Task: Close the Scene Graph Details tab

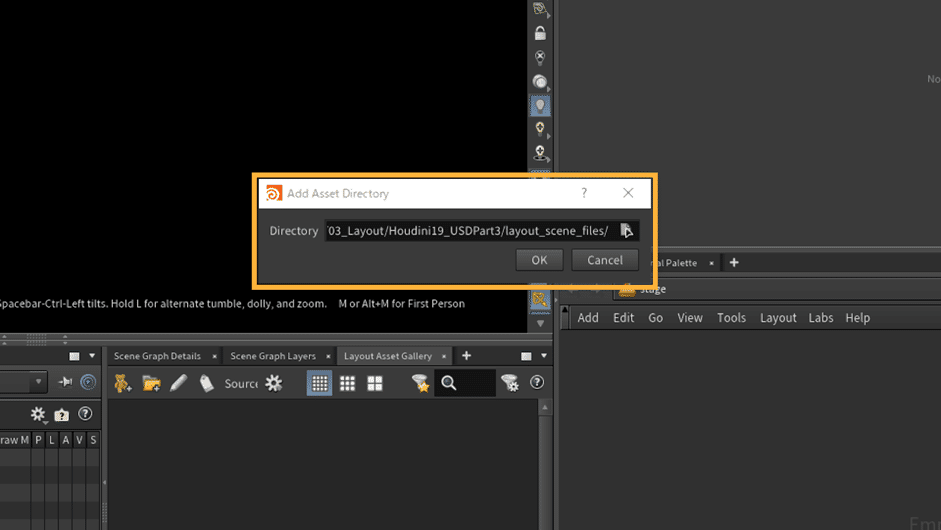Action: pos(214,357)
